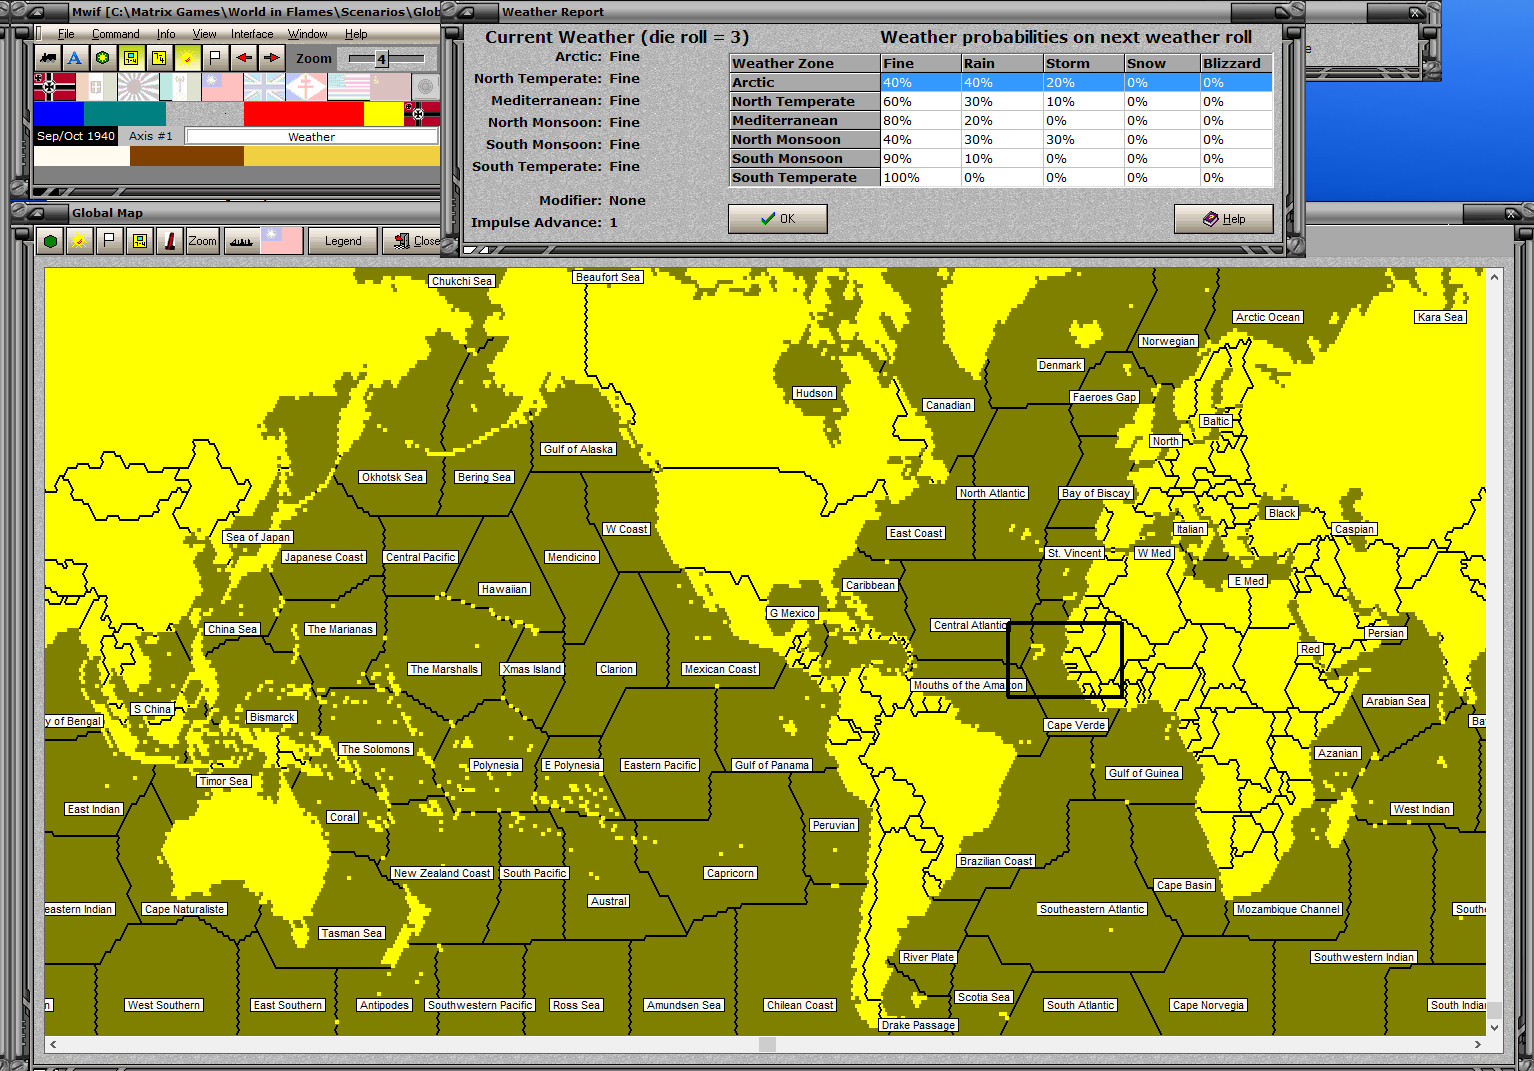Collapse the Mwif main window using title arrow
The width and height of the screenshot is (1534, 1071).
click(x=37, y=13)
